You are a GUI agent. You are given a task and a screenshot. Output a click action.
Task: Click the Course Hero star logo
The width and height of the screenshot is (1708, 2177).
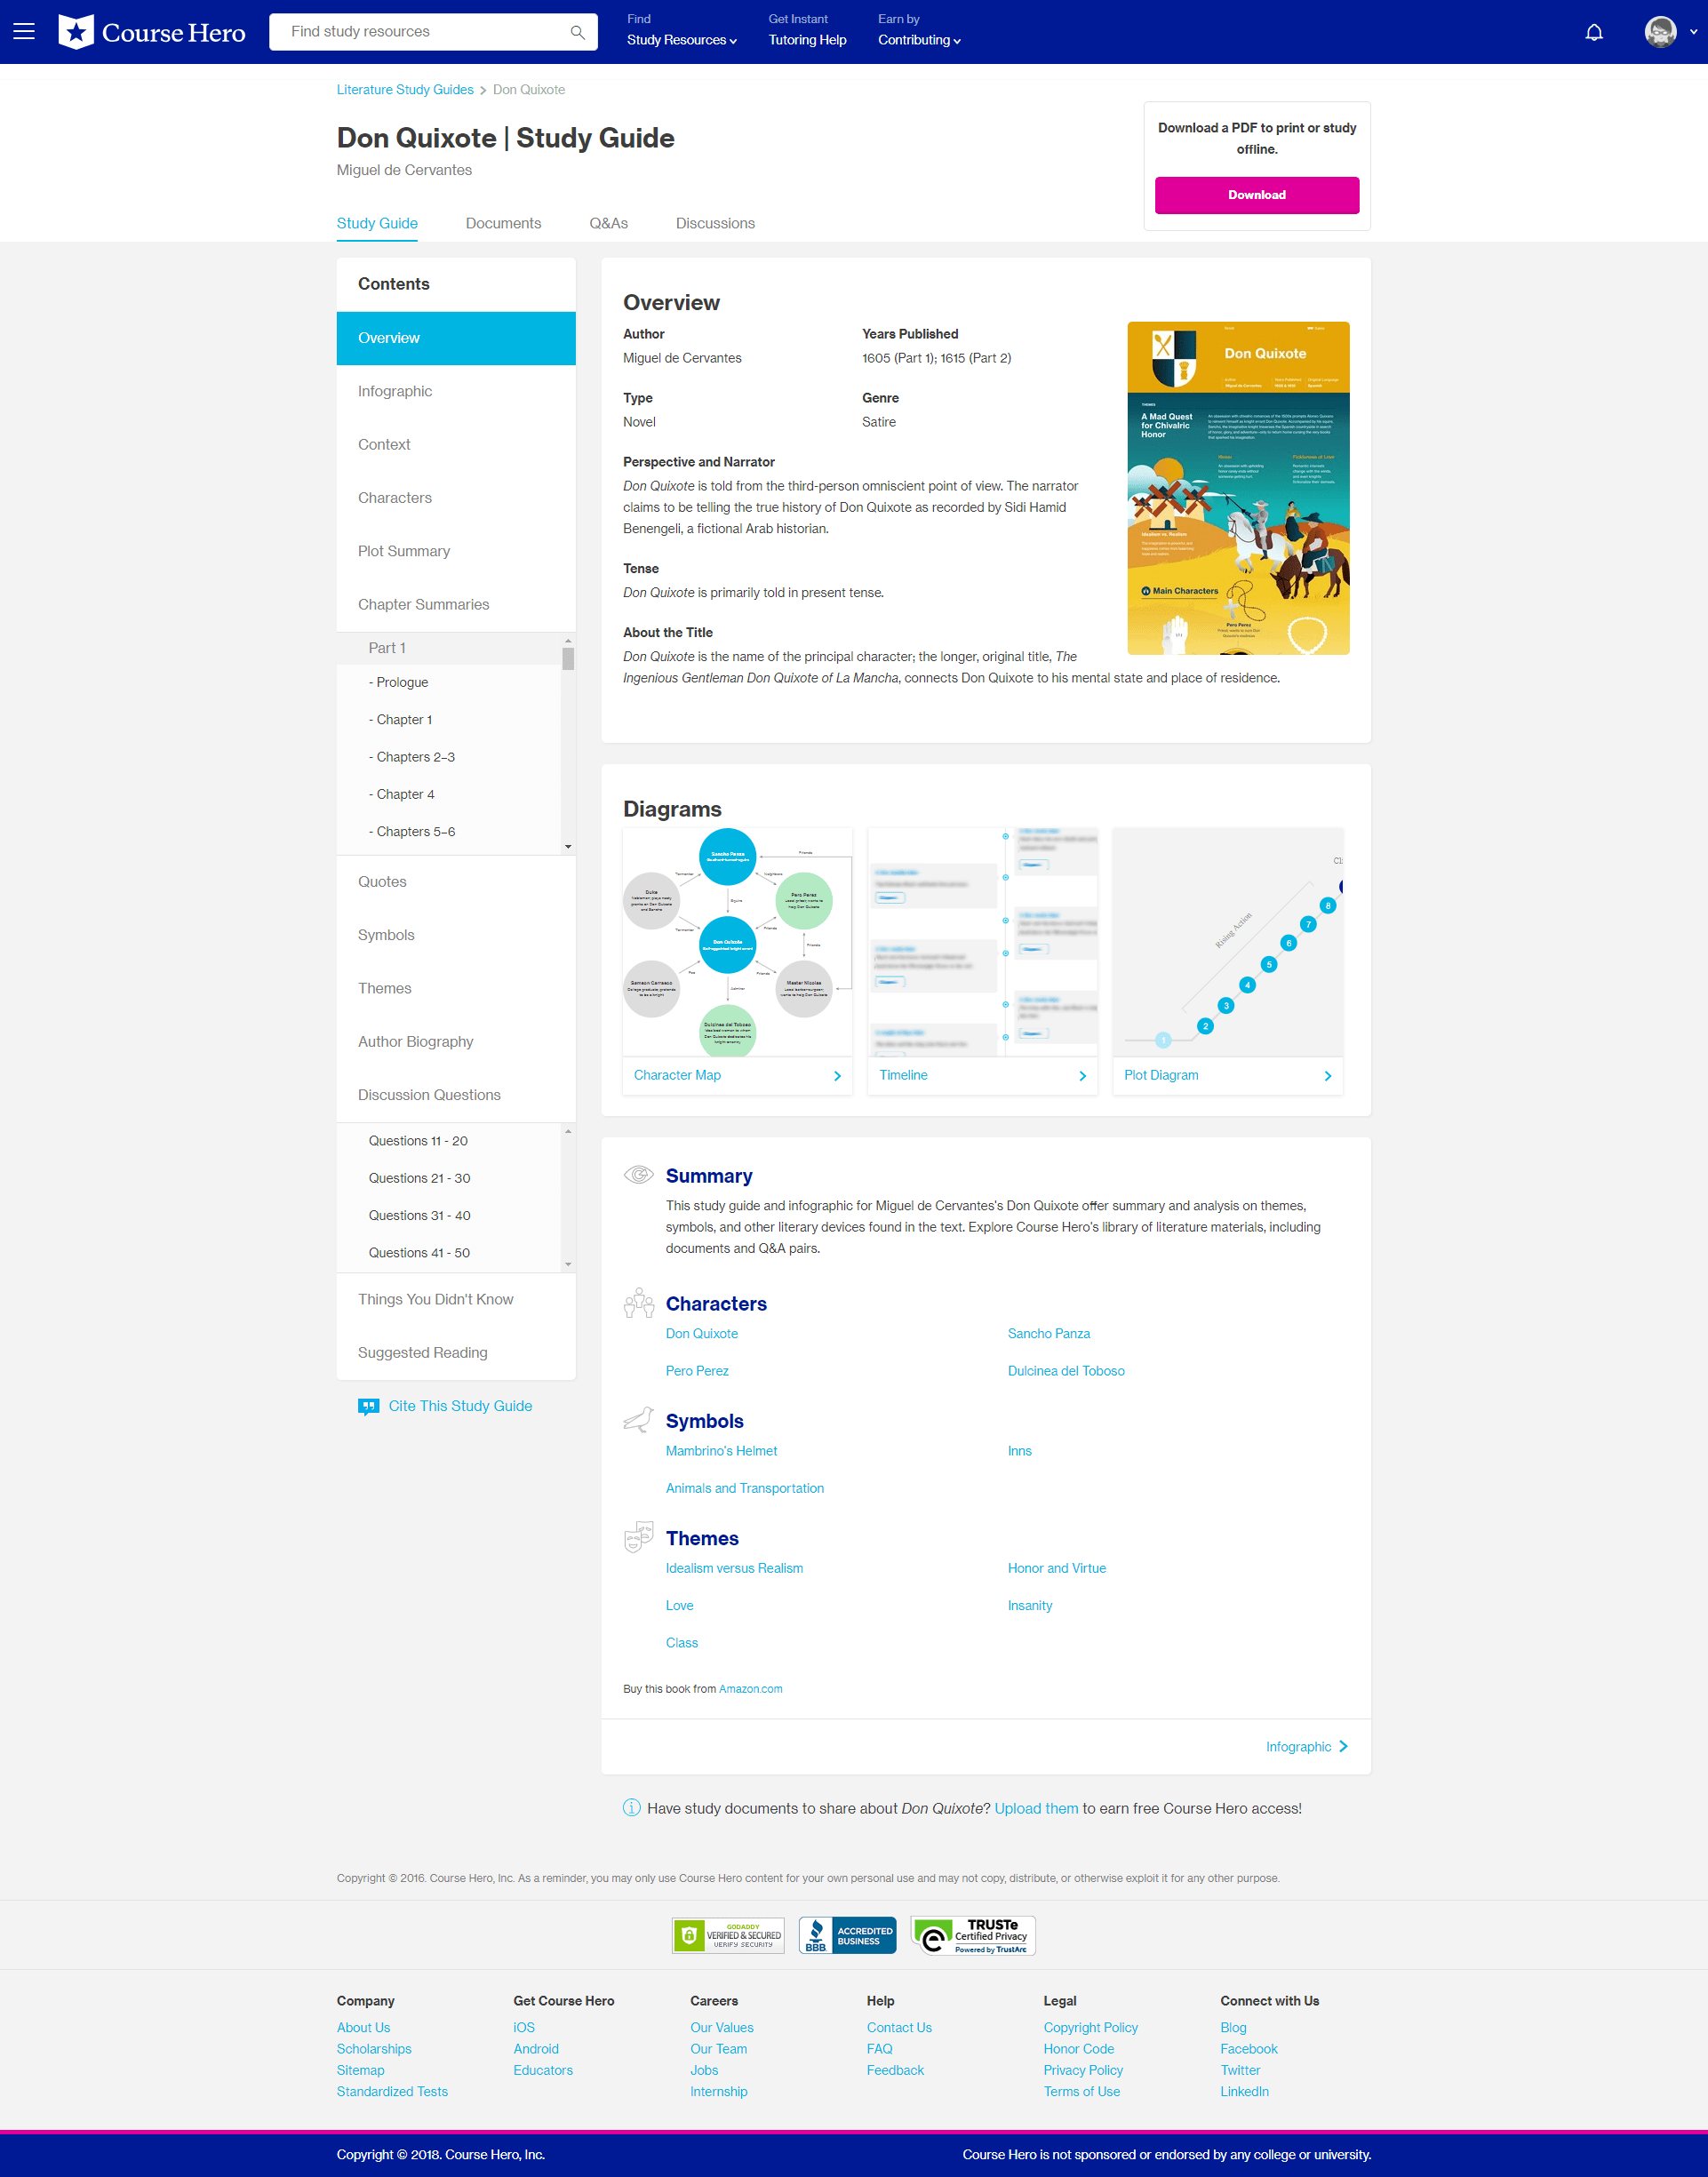[76, 32]
